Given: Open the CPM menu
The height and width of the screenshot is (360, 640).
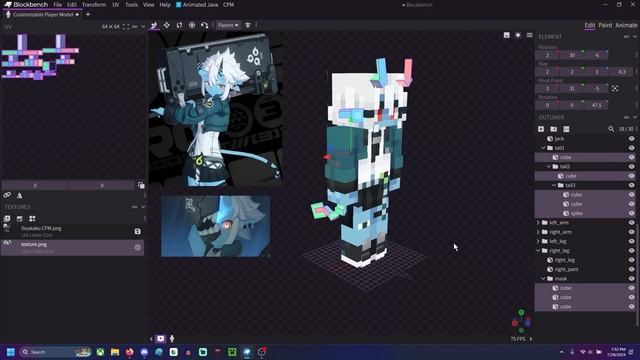Looking at the screenshot, I should point(229,5).
